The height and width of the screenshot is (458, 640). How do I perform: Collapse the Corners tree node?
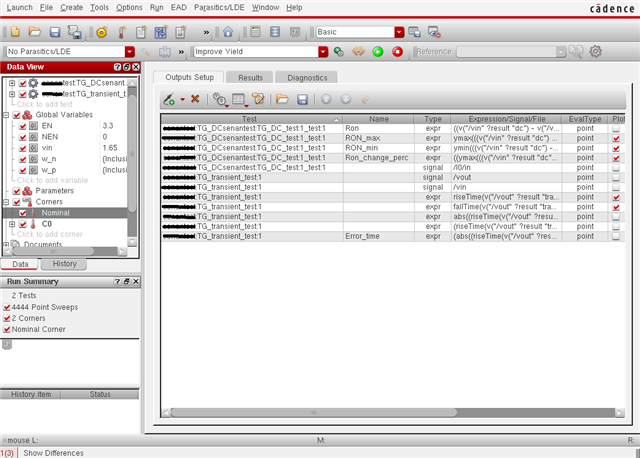click(x=6, y=202)
